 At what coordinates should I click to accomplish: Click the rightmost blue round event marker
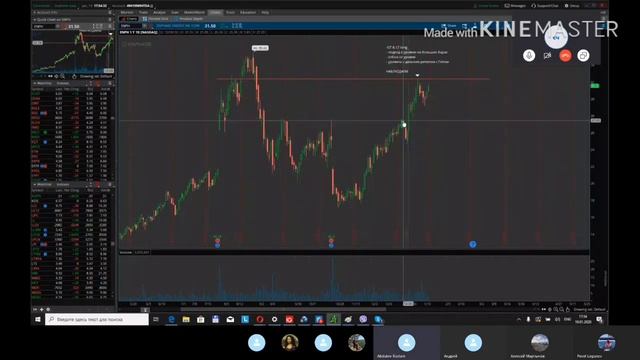pyautogui.click(x=473, y=244)
